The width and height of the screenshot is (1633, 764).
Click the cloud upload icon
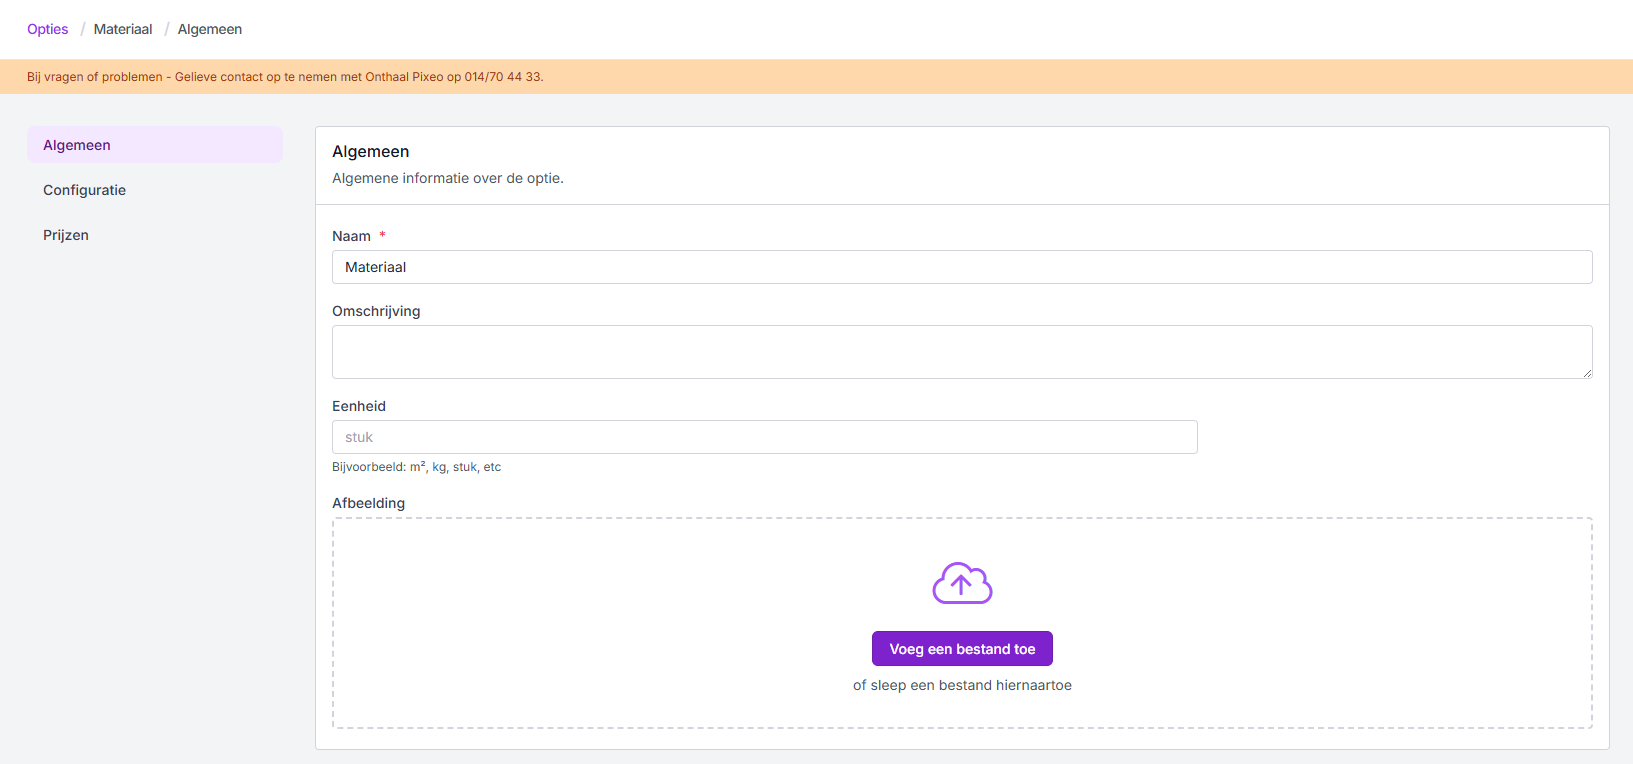pyautogui.click(x=962, y=583)
